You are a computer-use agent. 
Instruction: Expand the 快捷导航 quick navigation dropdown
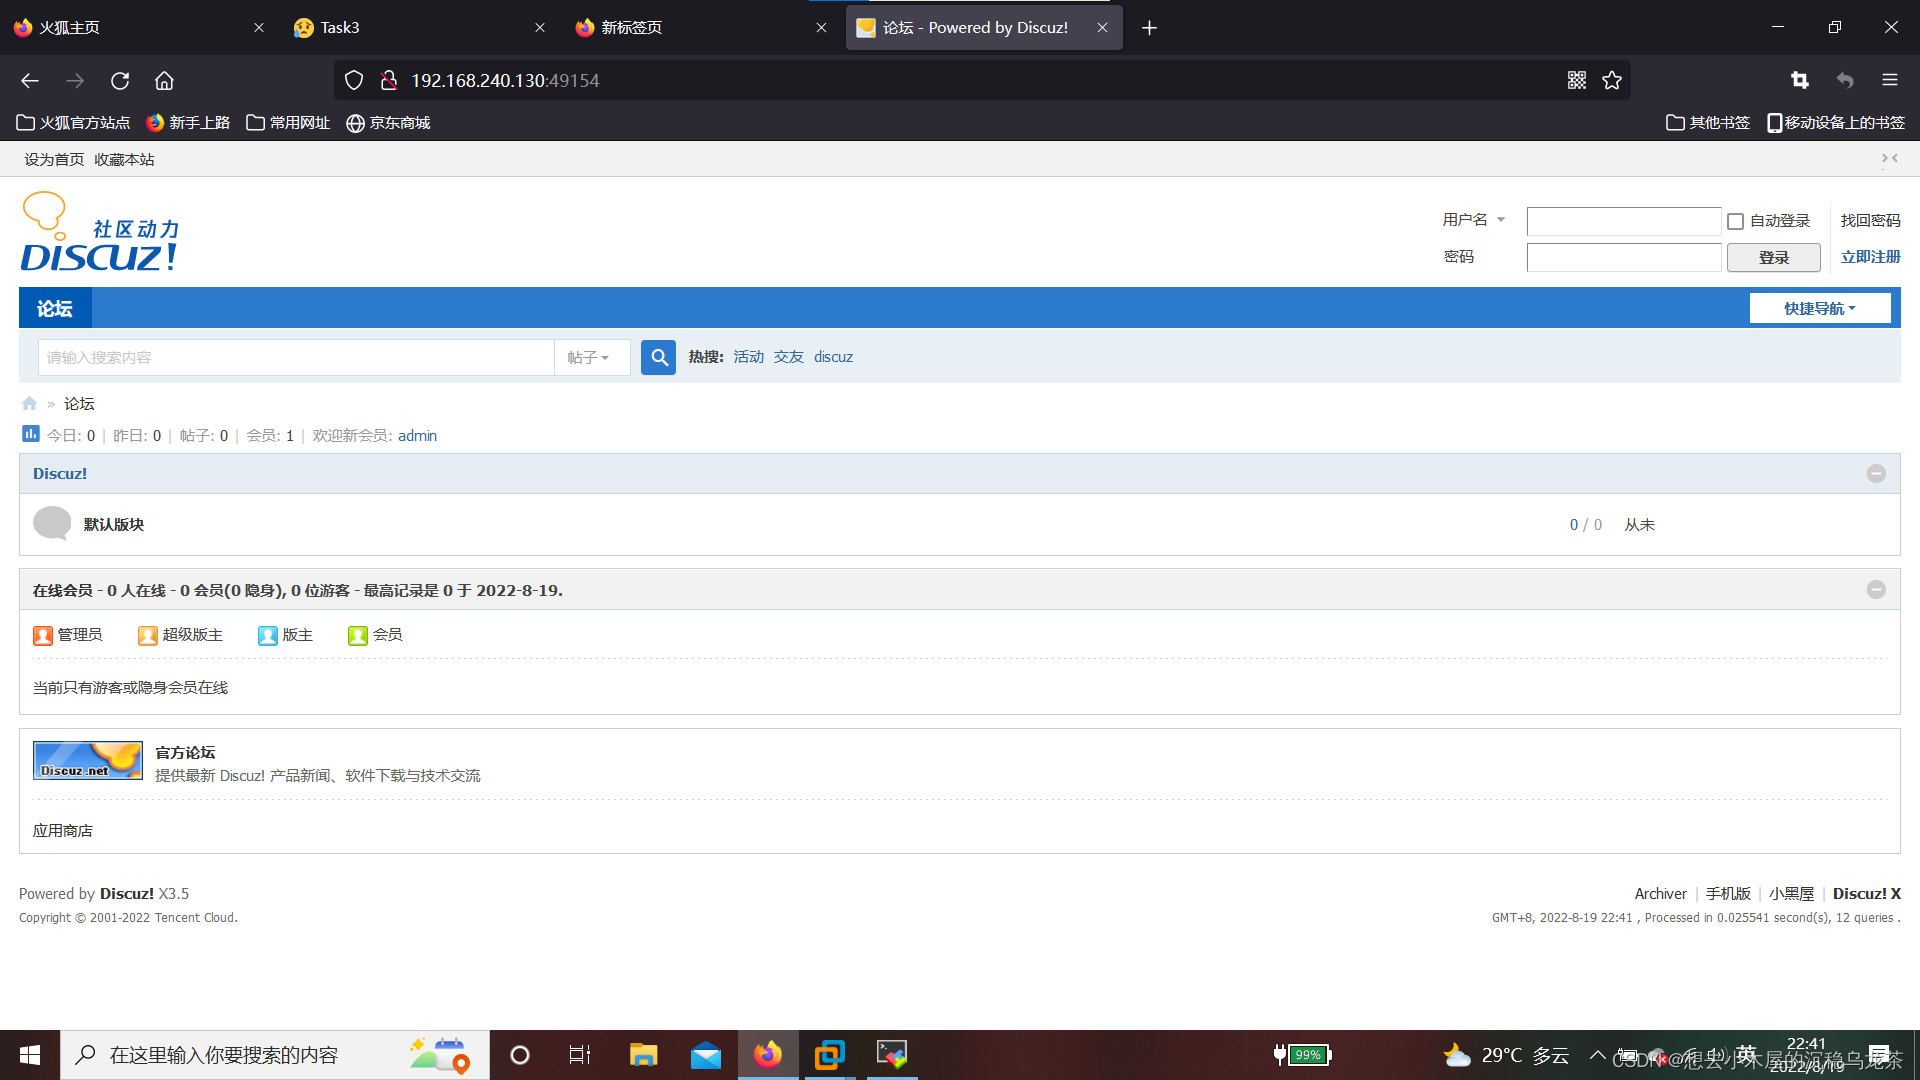tap(1819, 308)
